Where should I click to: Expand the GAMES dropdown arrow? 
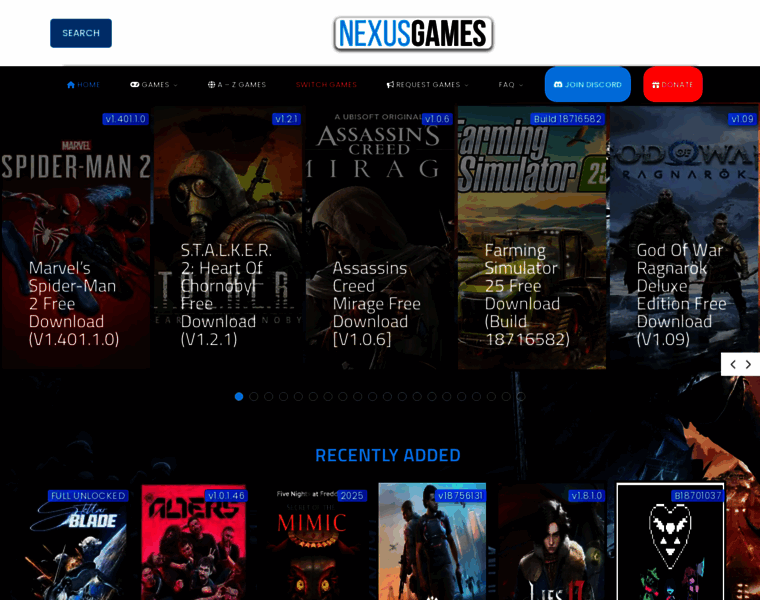point(175,85)
